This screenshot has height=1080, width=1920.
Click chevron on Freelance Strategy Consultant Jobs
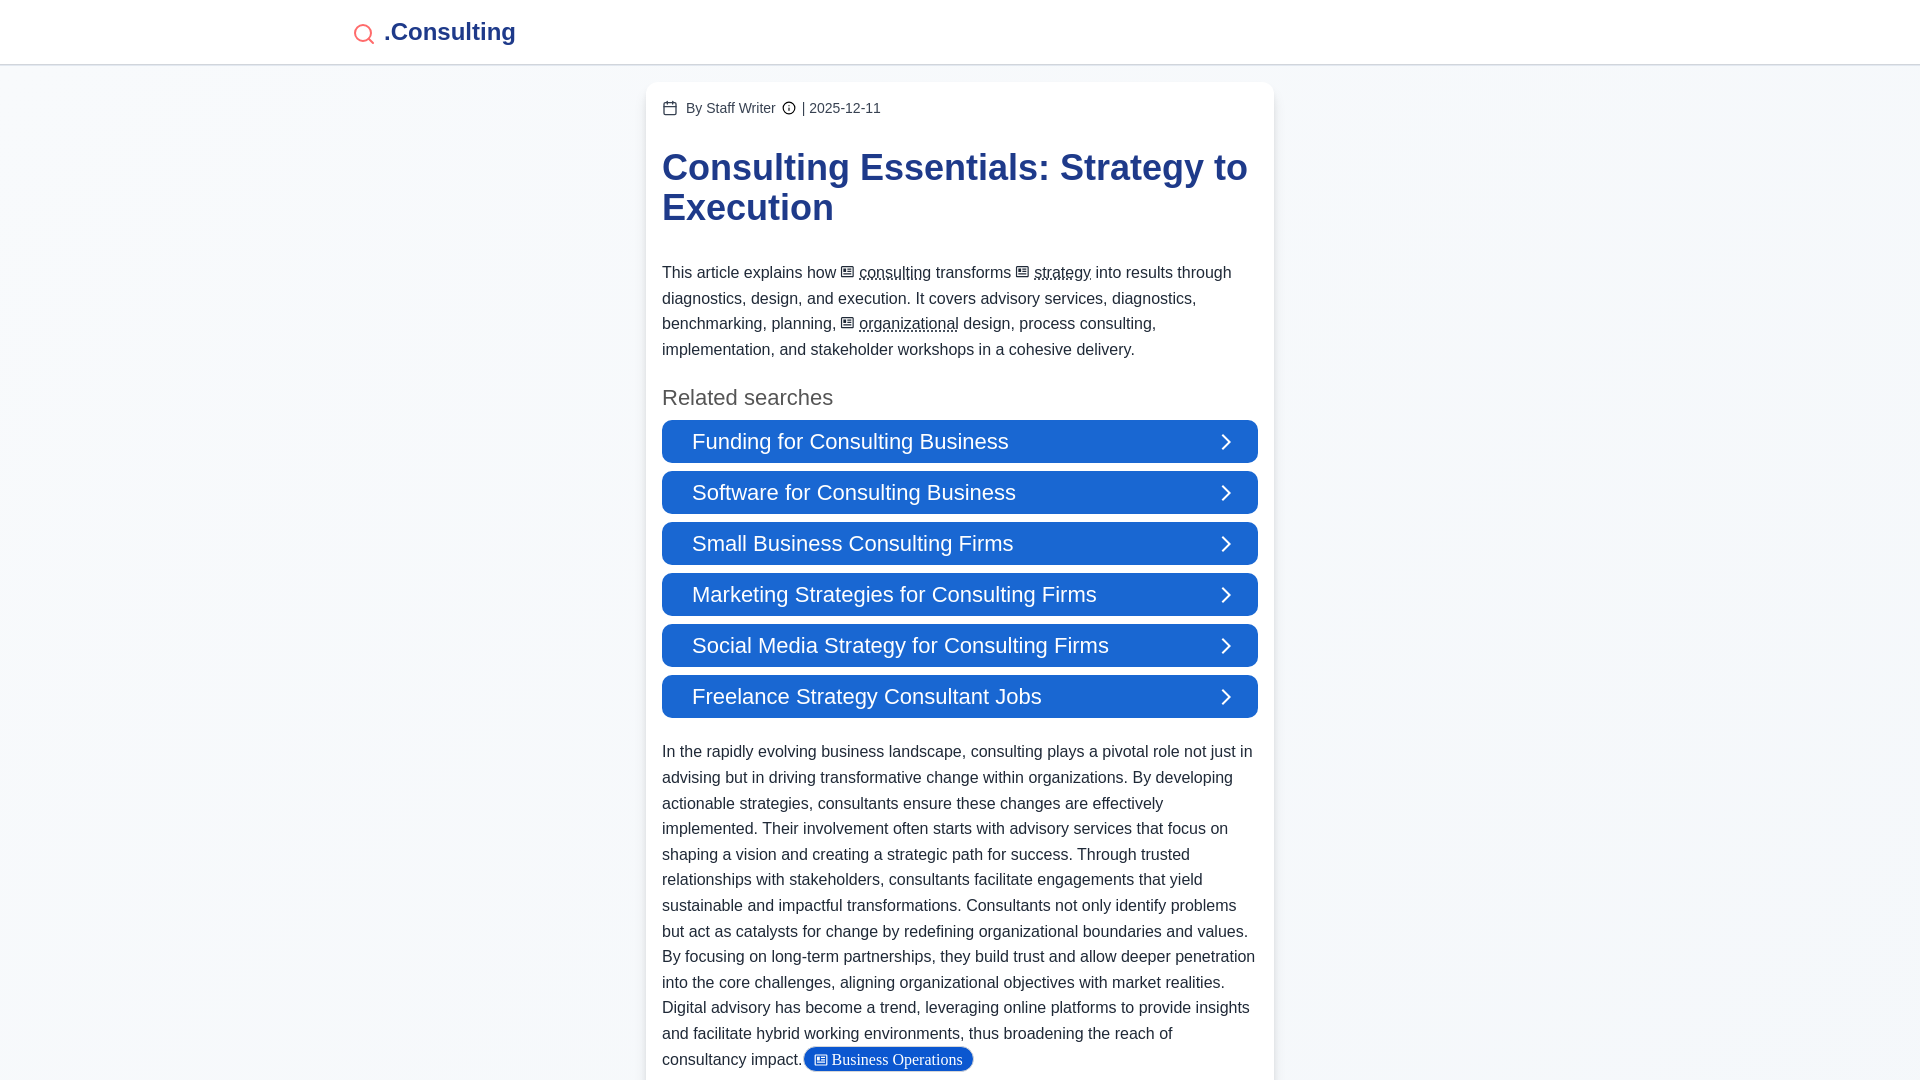pos(1226,697)
